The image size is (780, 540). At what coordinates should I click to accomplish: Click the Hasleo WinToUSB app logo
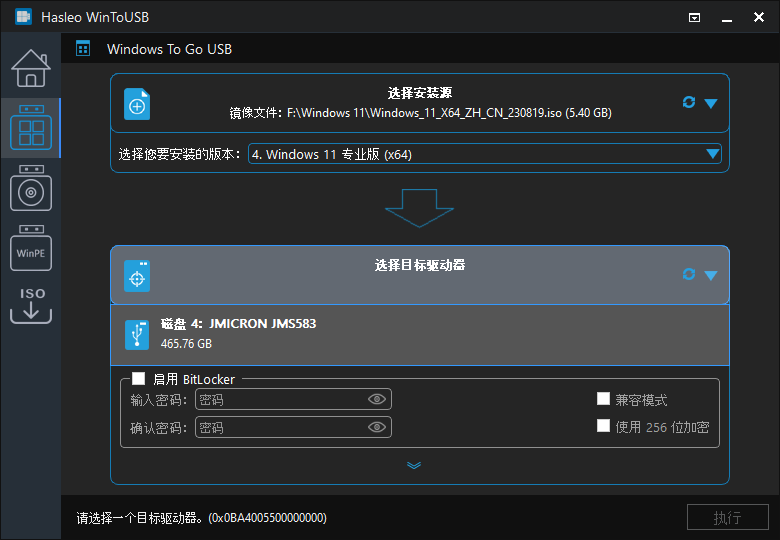23,17
